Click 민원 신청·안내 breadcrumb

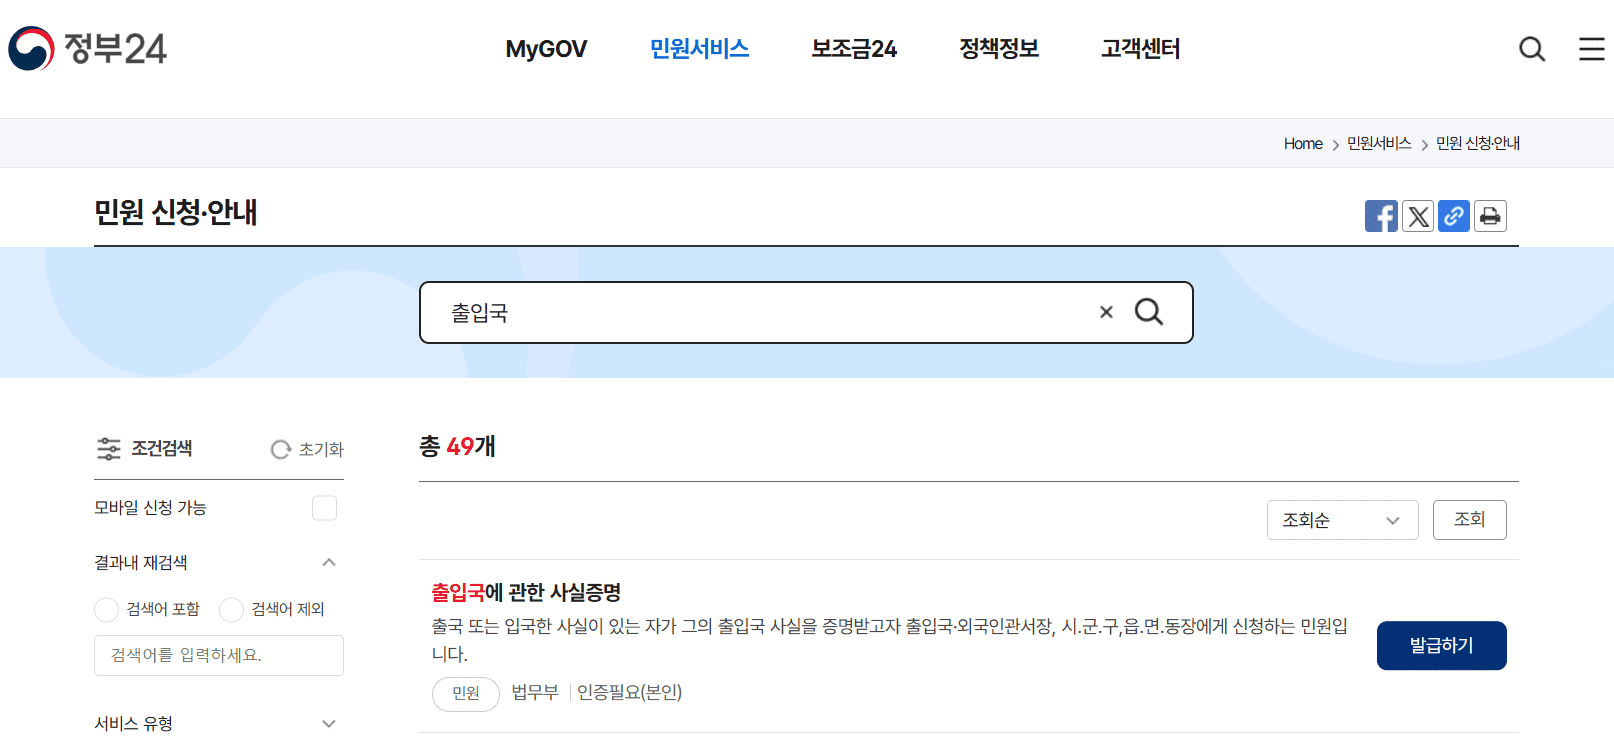1478,144
